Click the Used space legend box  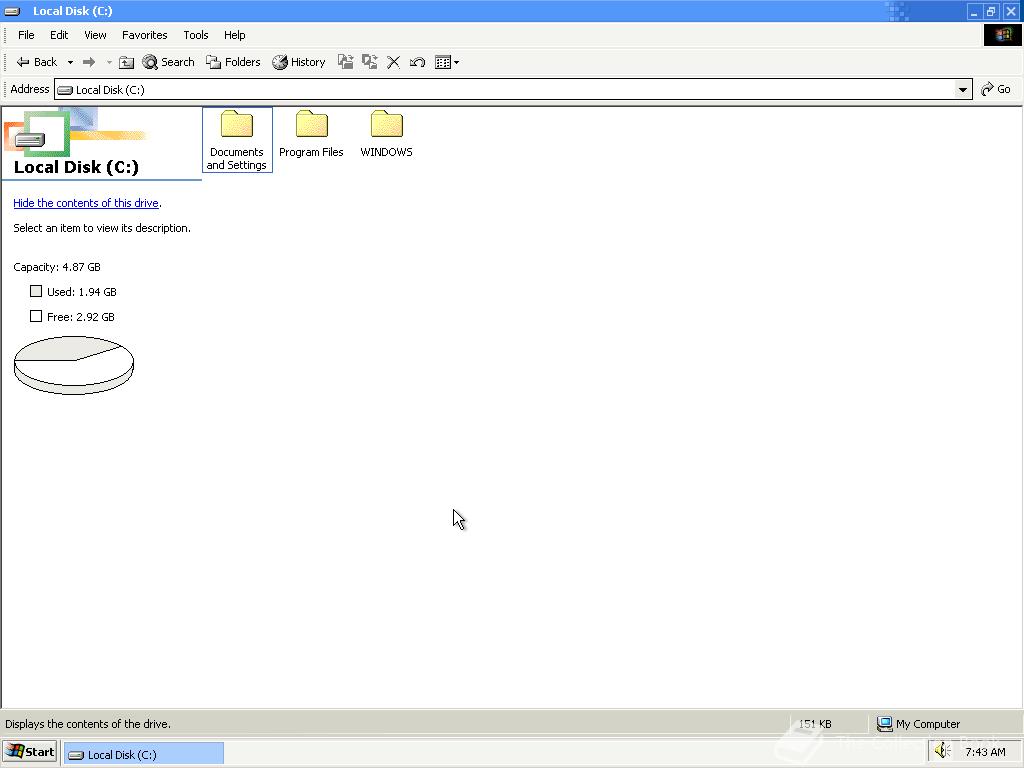pos(36,291)
